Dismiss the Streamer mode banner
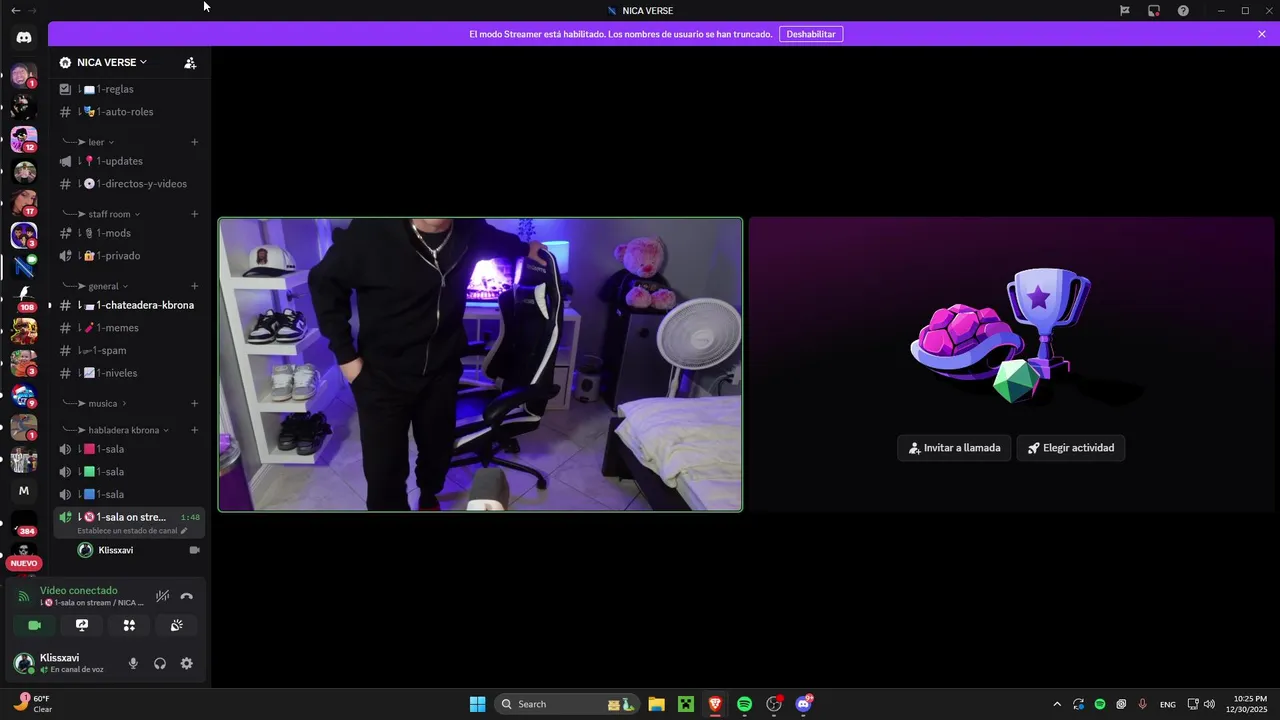Viewport: 1280px width, 720px height. pos(1262,34)
